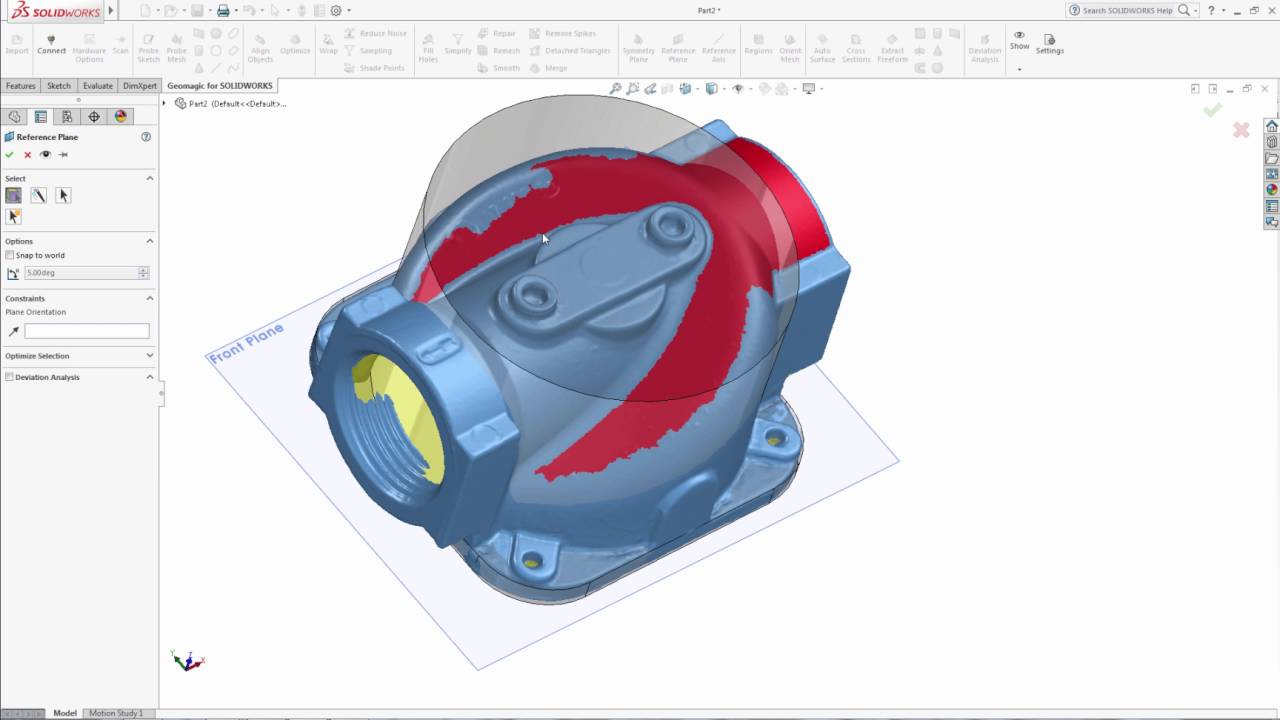Click the search magnifier icon
The width and height of the screenshot is (1280, 720).
coord(1184,10)
